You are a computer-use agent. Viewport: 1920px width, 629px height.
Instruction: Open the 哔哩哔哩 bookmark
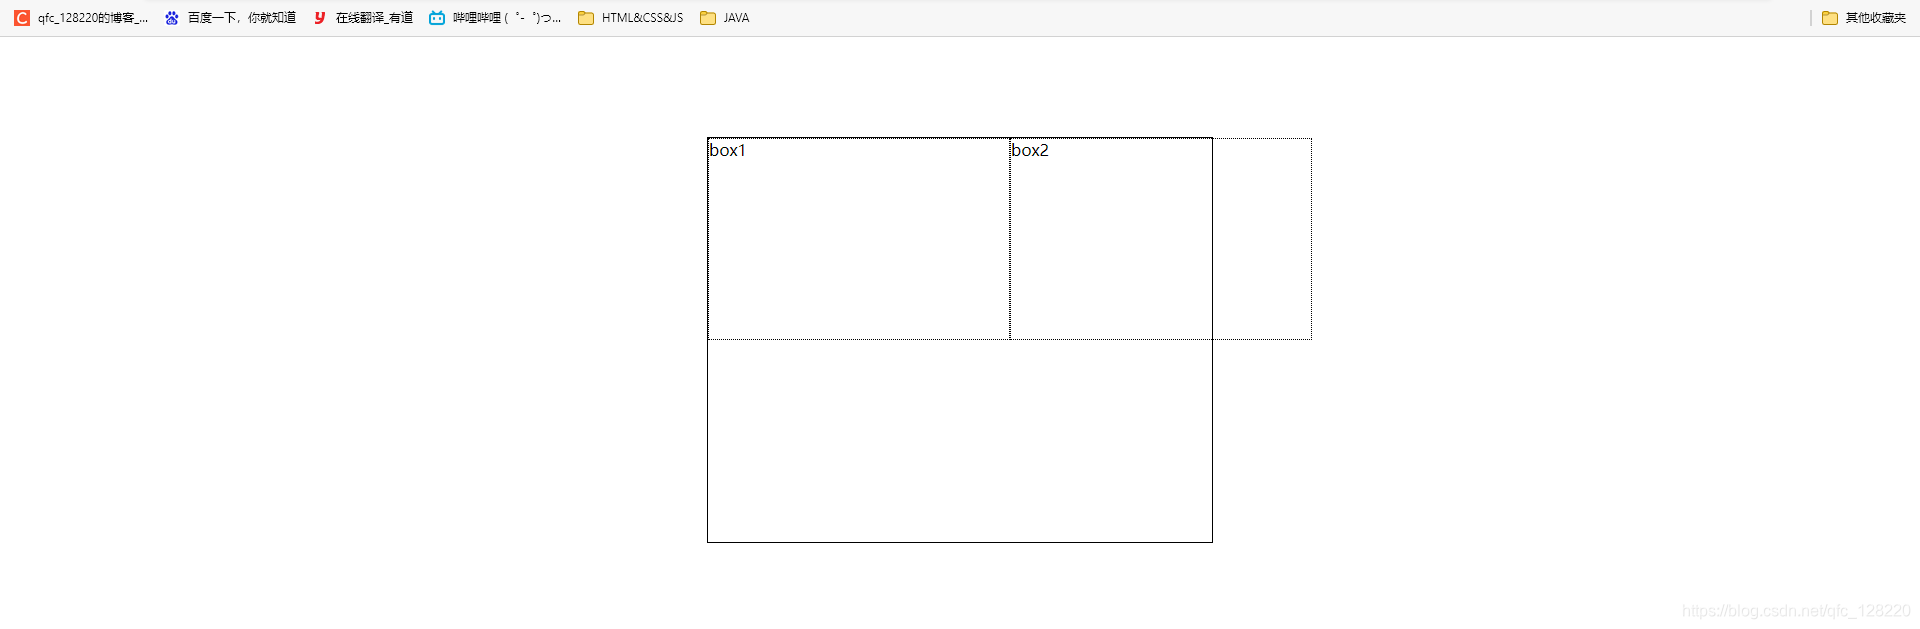(496, 18)
